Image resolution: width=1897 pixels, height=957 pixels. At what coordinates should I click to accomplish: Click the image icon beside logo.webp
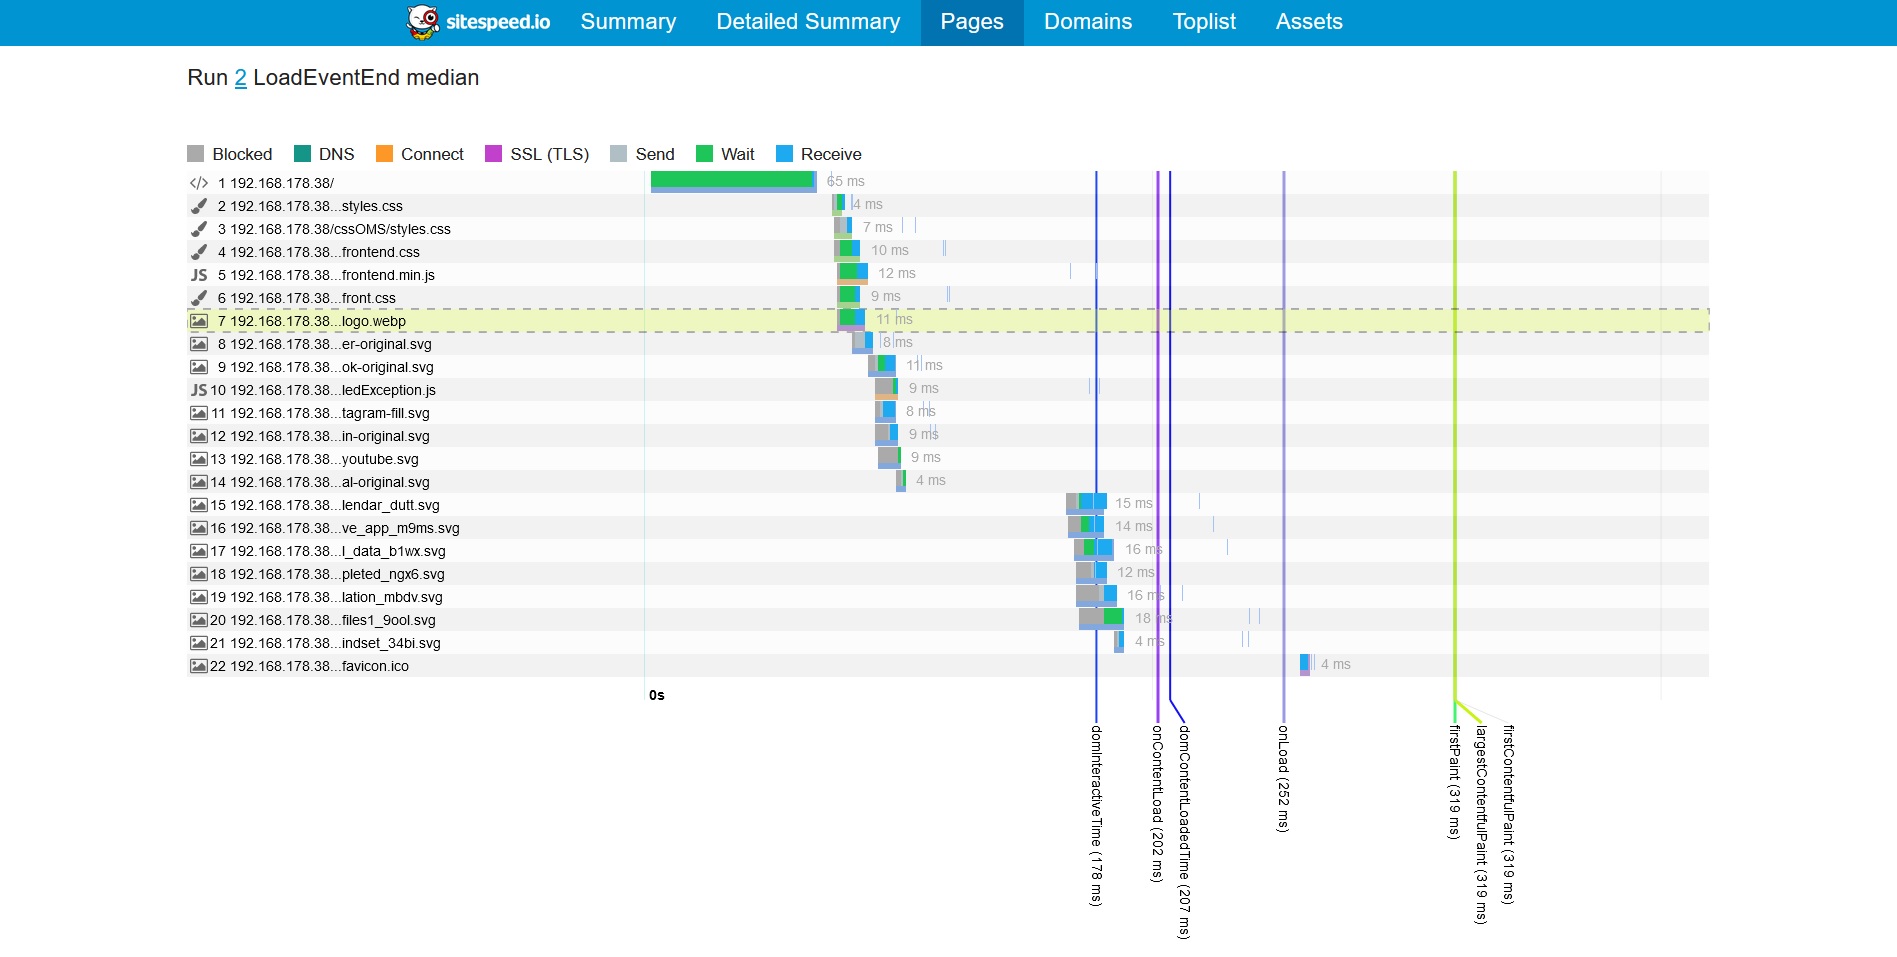[199, 321]
